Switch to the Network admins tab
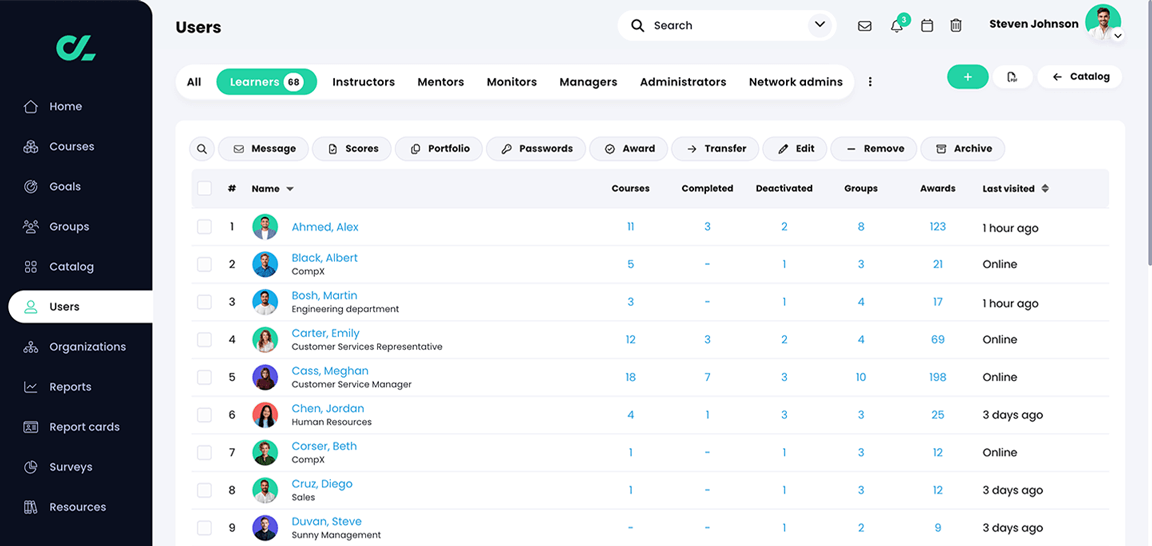Image resolution: width=1152 pixels, height=546 pixels. coord(796,82)
